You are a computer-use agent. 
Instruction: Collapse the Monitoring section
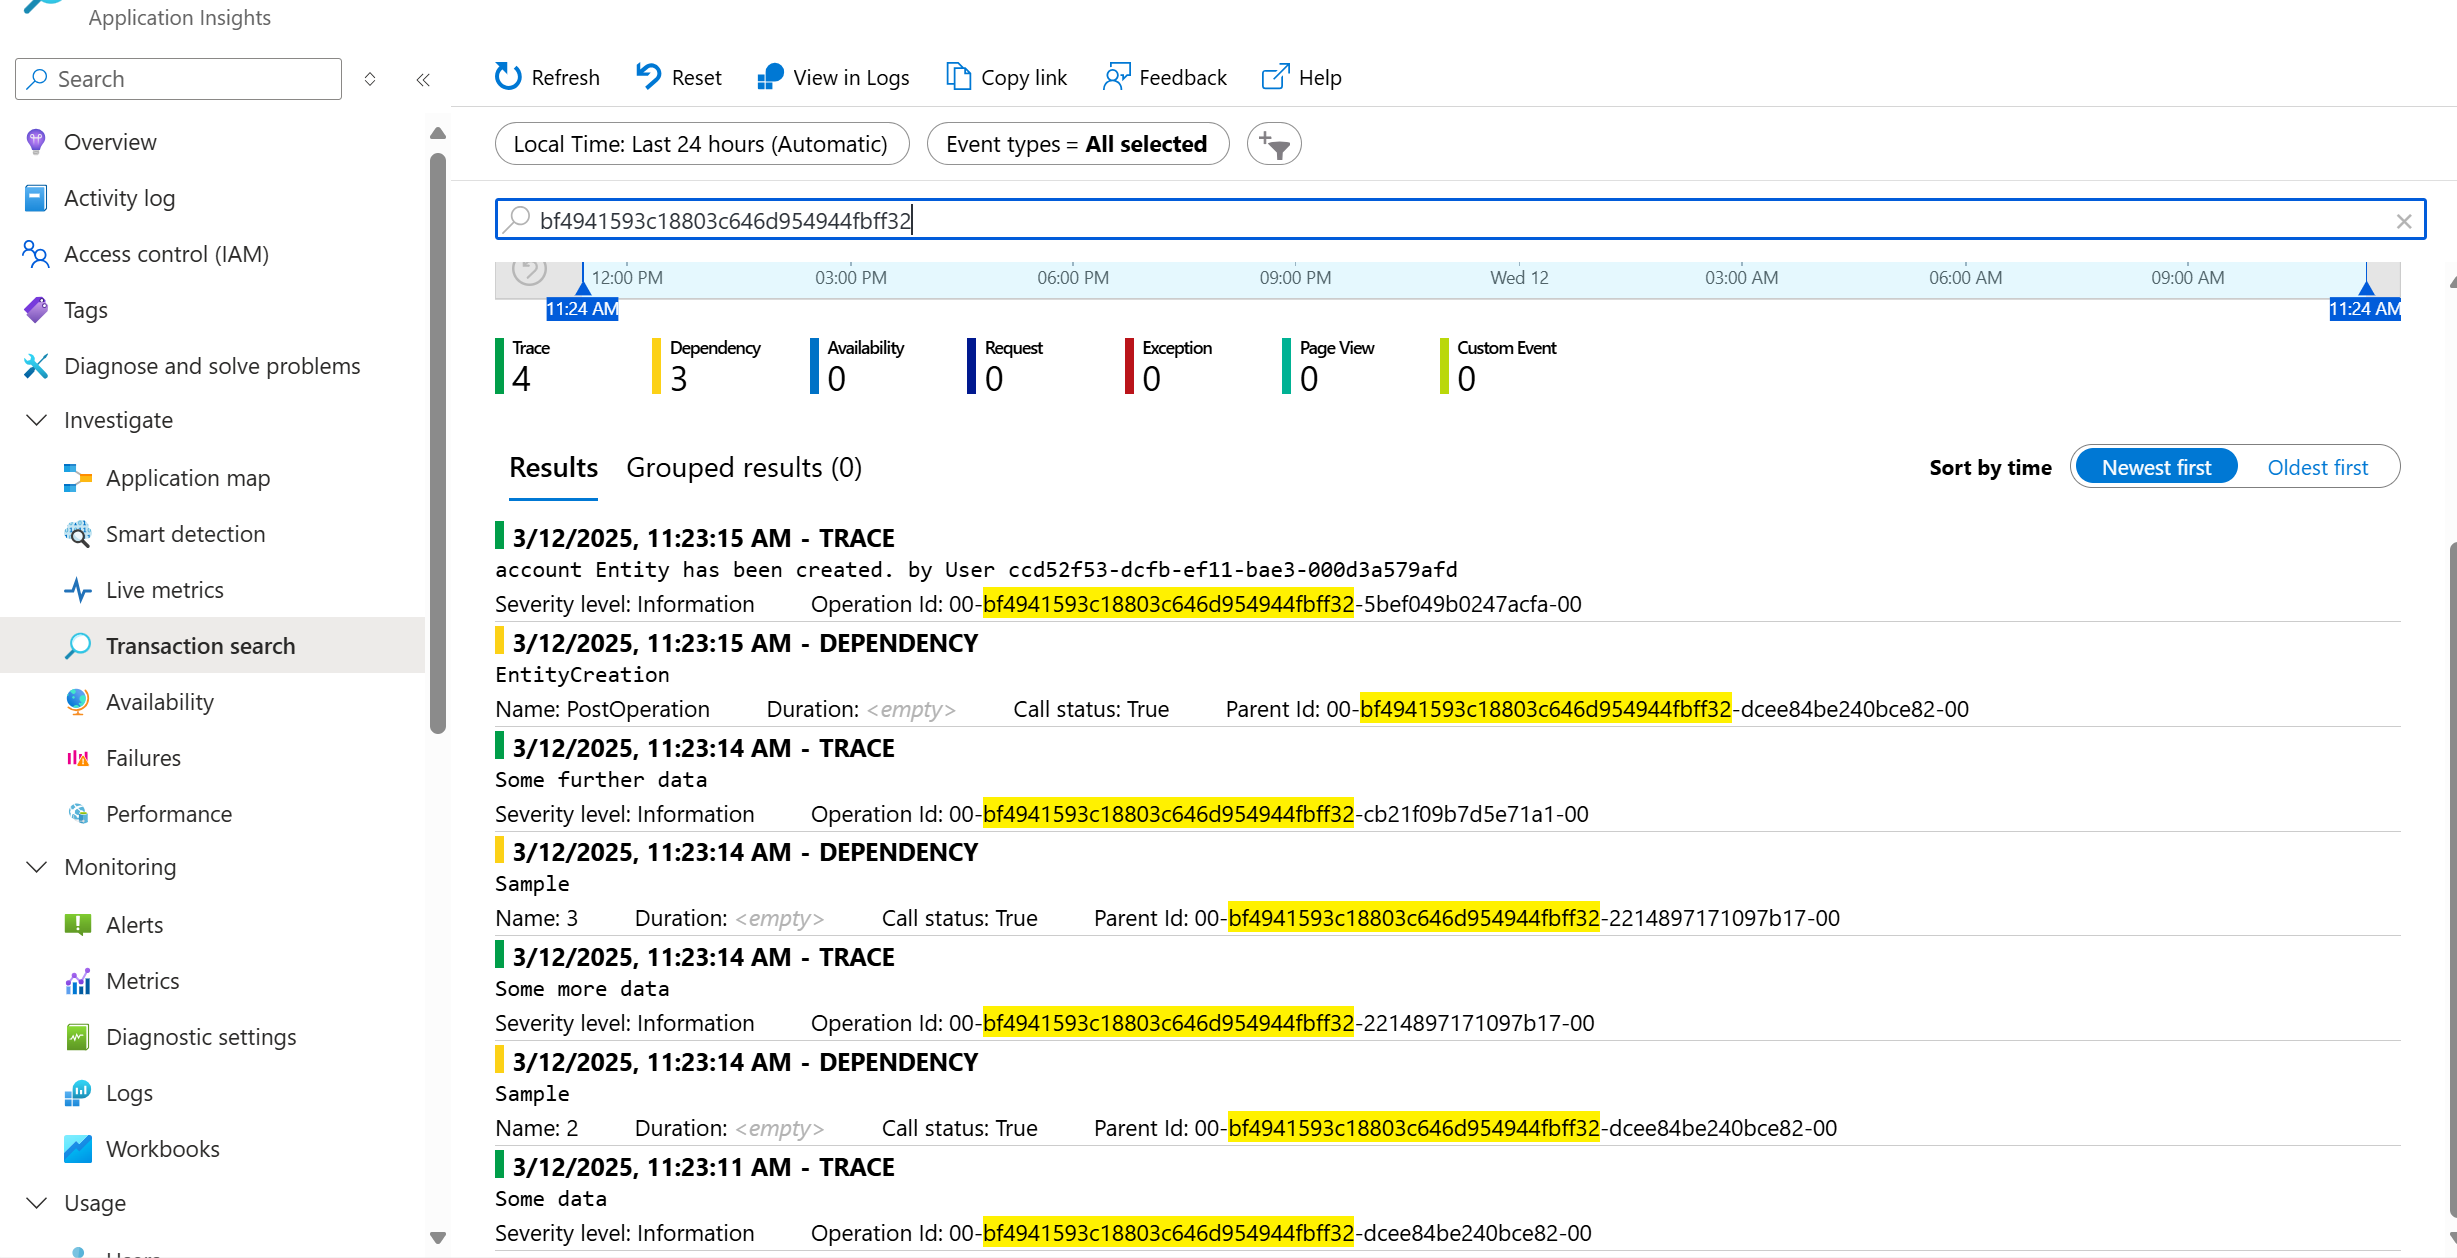36,867
